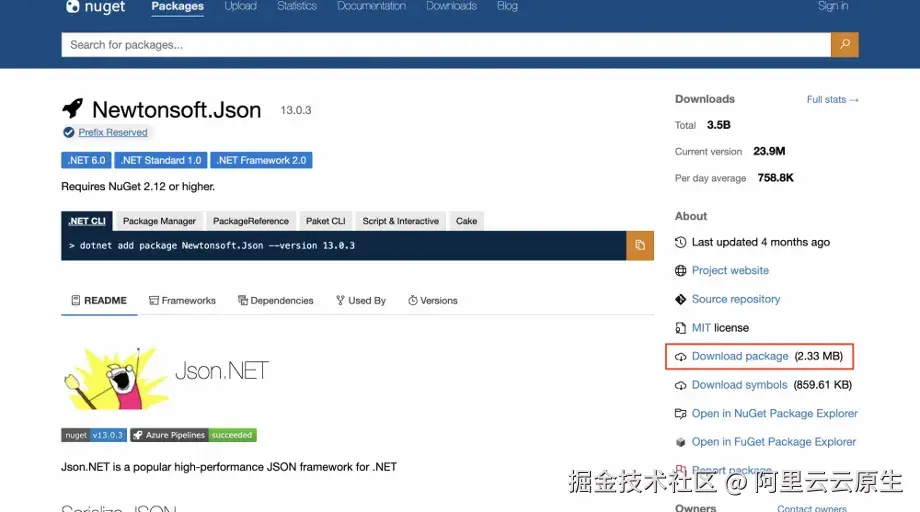The width and height of the screenshot is (920, 512).
Task: Open the Blog nav item
Action: 508,6
